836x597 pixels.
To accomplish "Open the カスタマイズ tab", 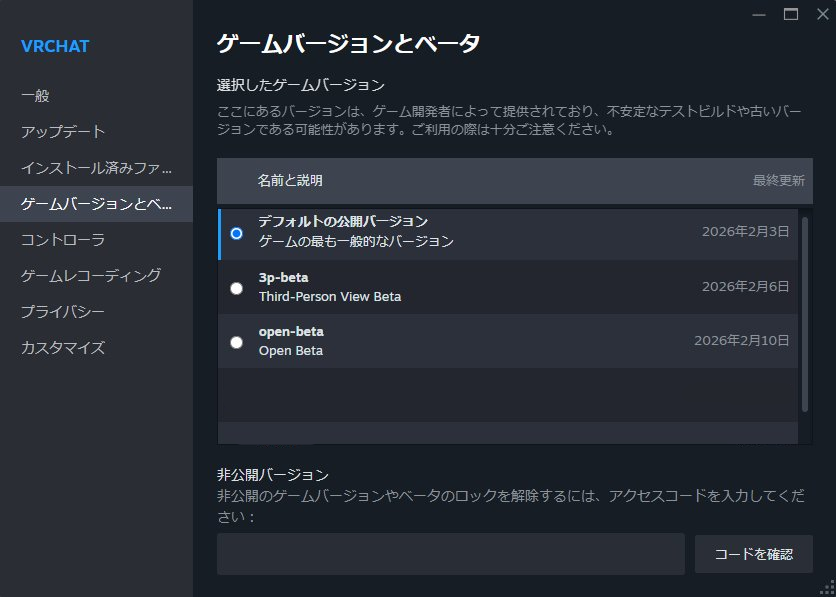I will [x=63, y=348].
